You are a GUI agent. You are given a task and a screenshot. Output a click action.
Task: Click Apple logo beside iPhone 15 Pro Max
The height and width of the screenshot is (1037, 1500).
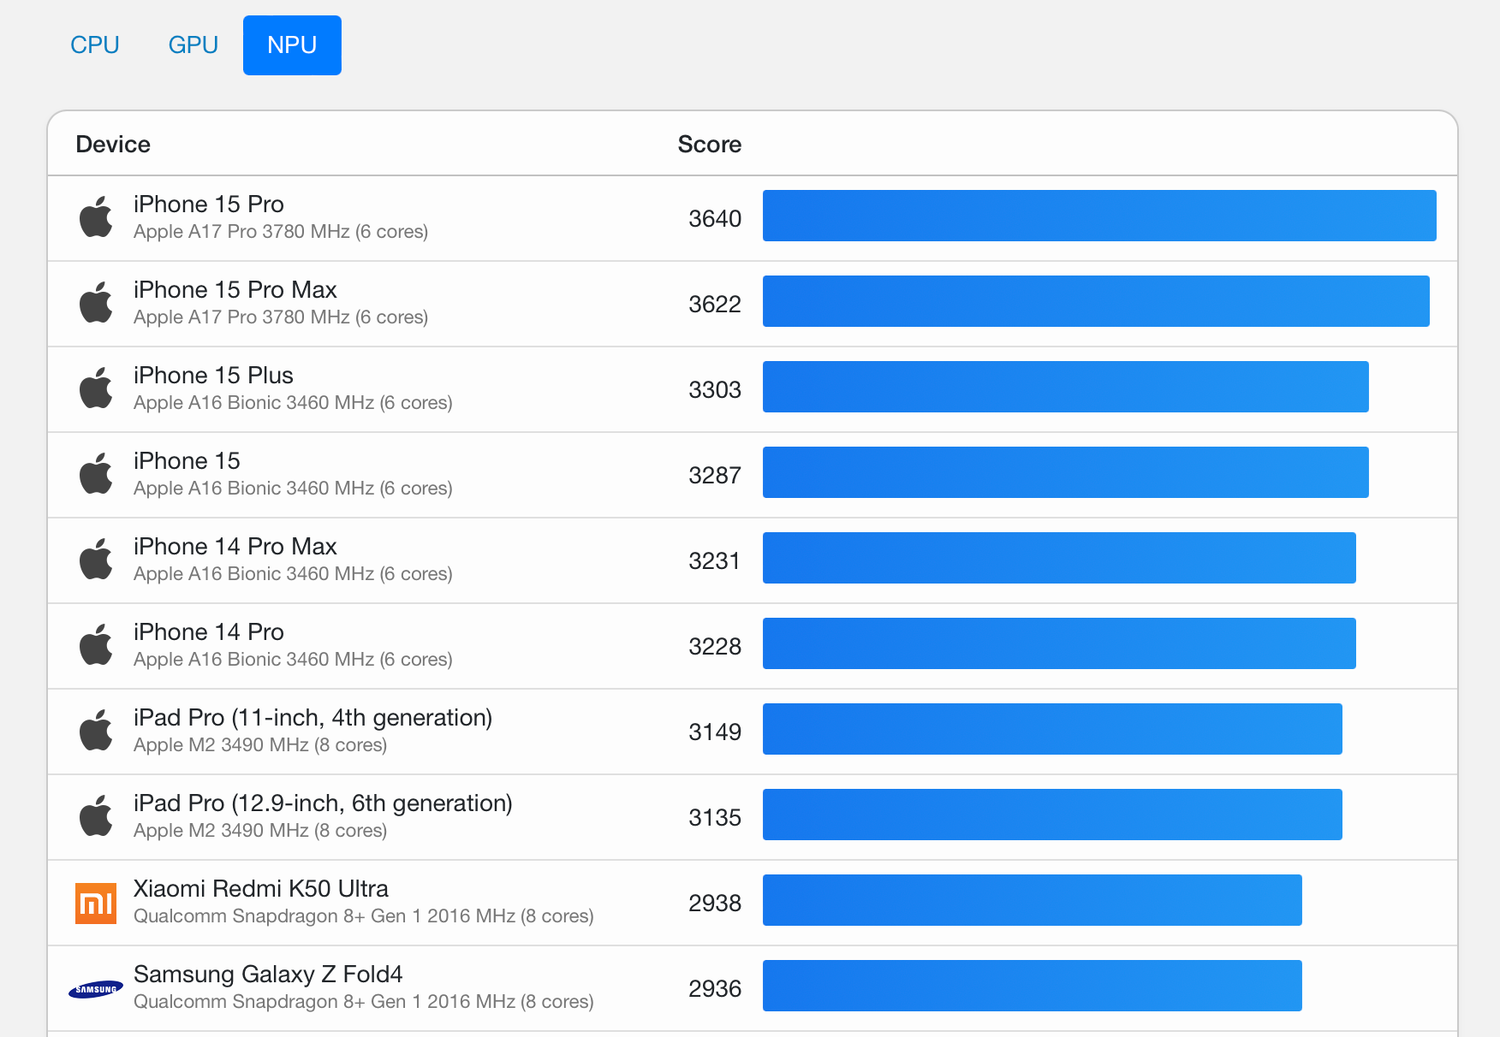click(x=96, y=302)
